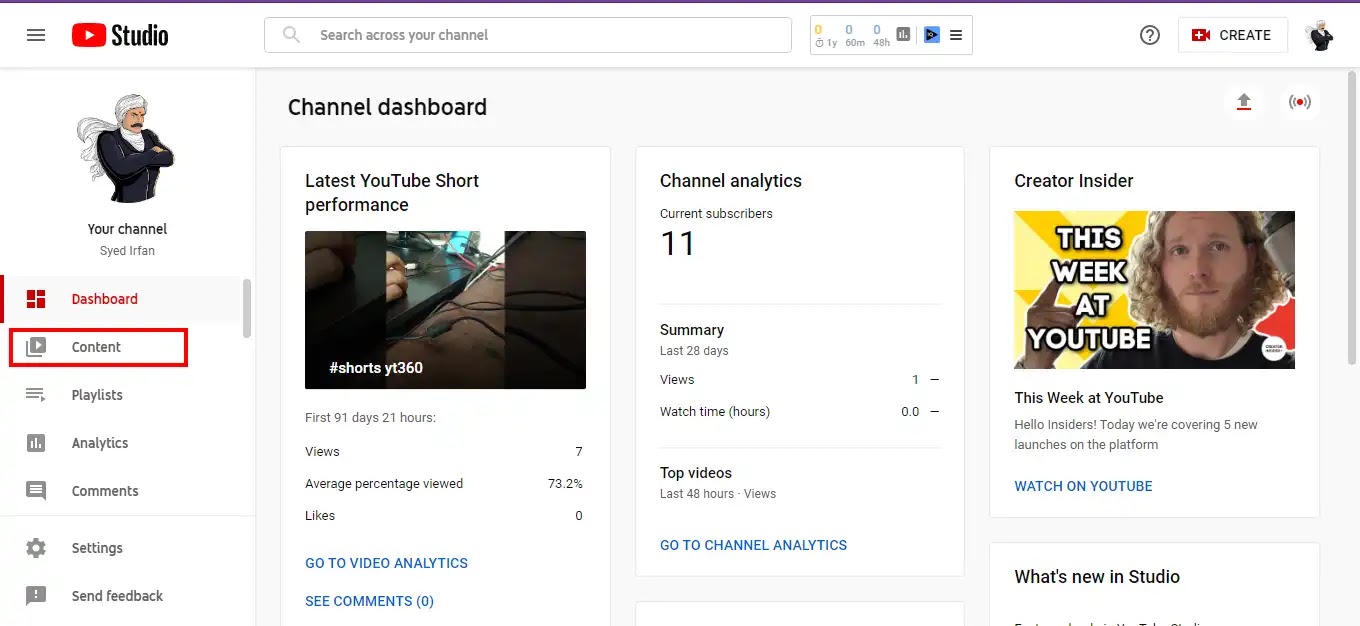
Task: Open the #shorts yt360 video thumbnail
Action: point(445,310)
